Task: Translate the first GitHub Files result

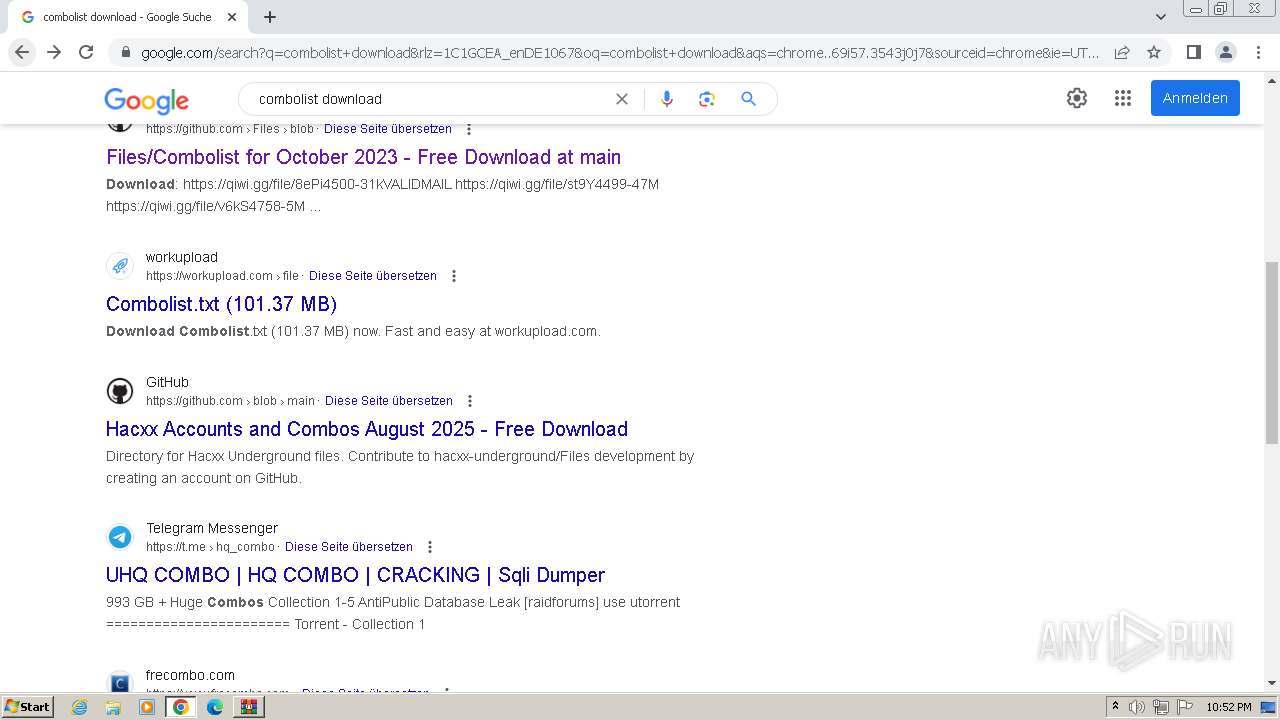Action: 388,129
